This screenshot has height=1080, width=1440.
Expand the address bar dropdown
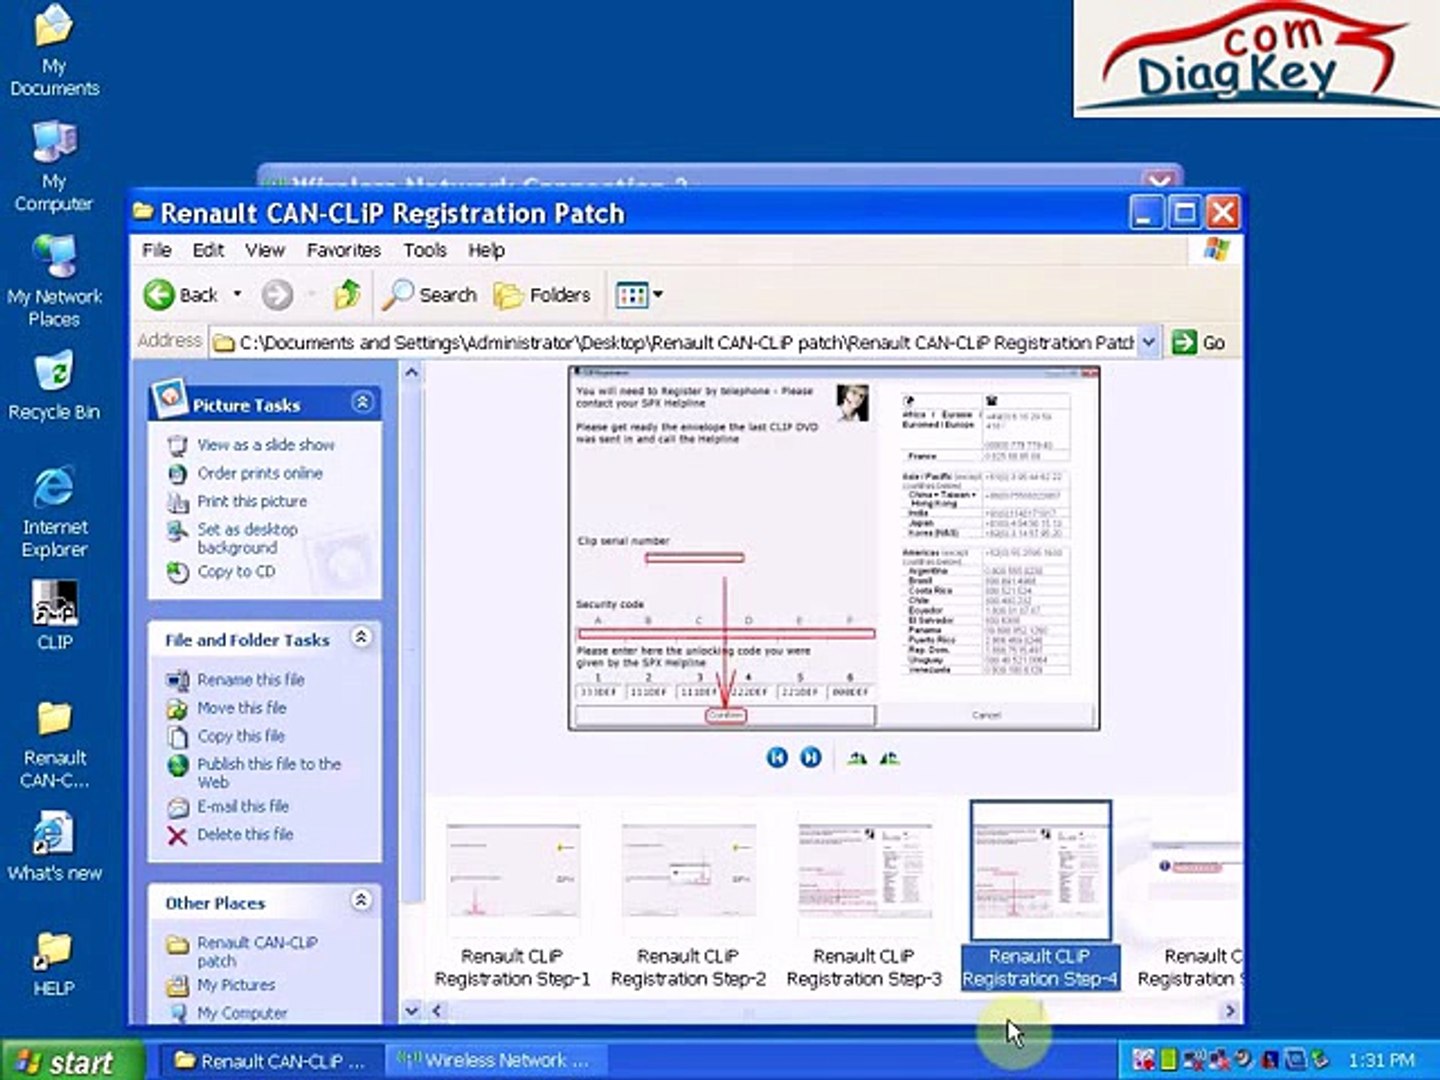click(x=1148, y=342)
